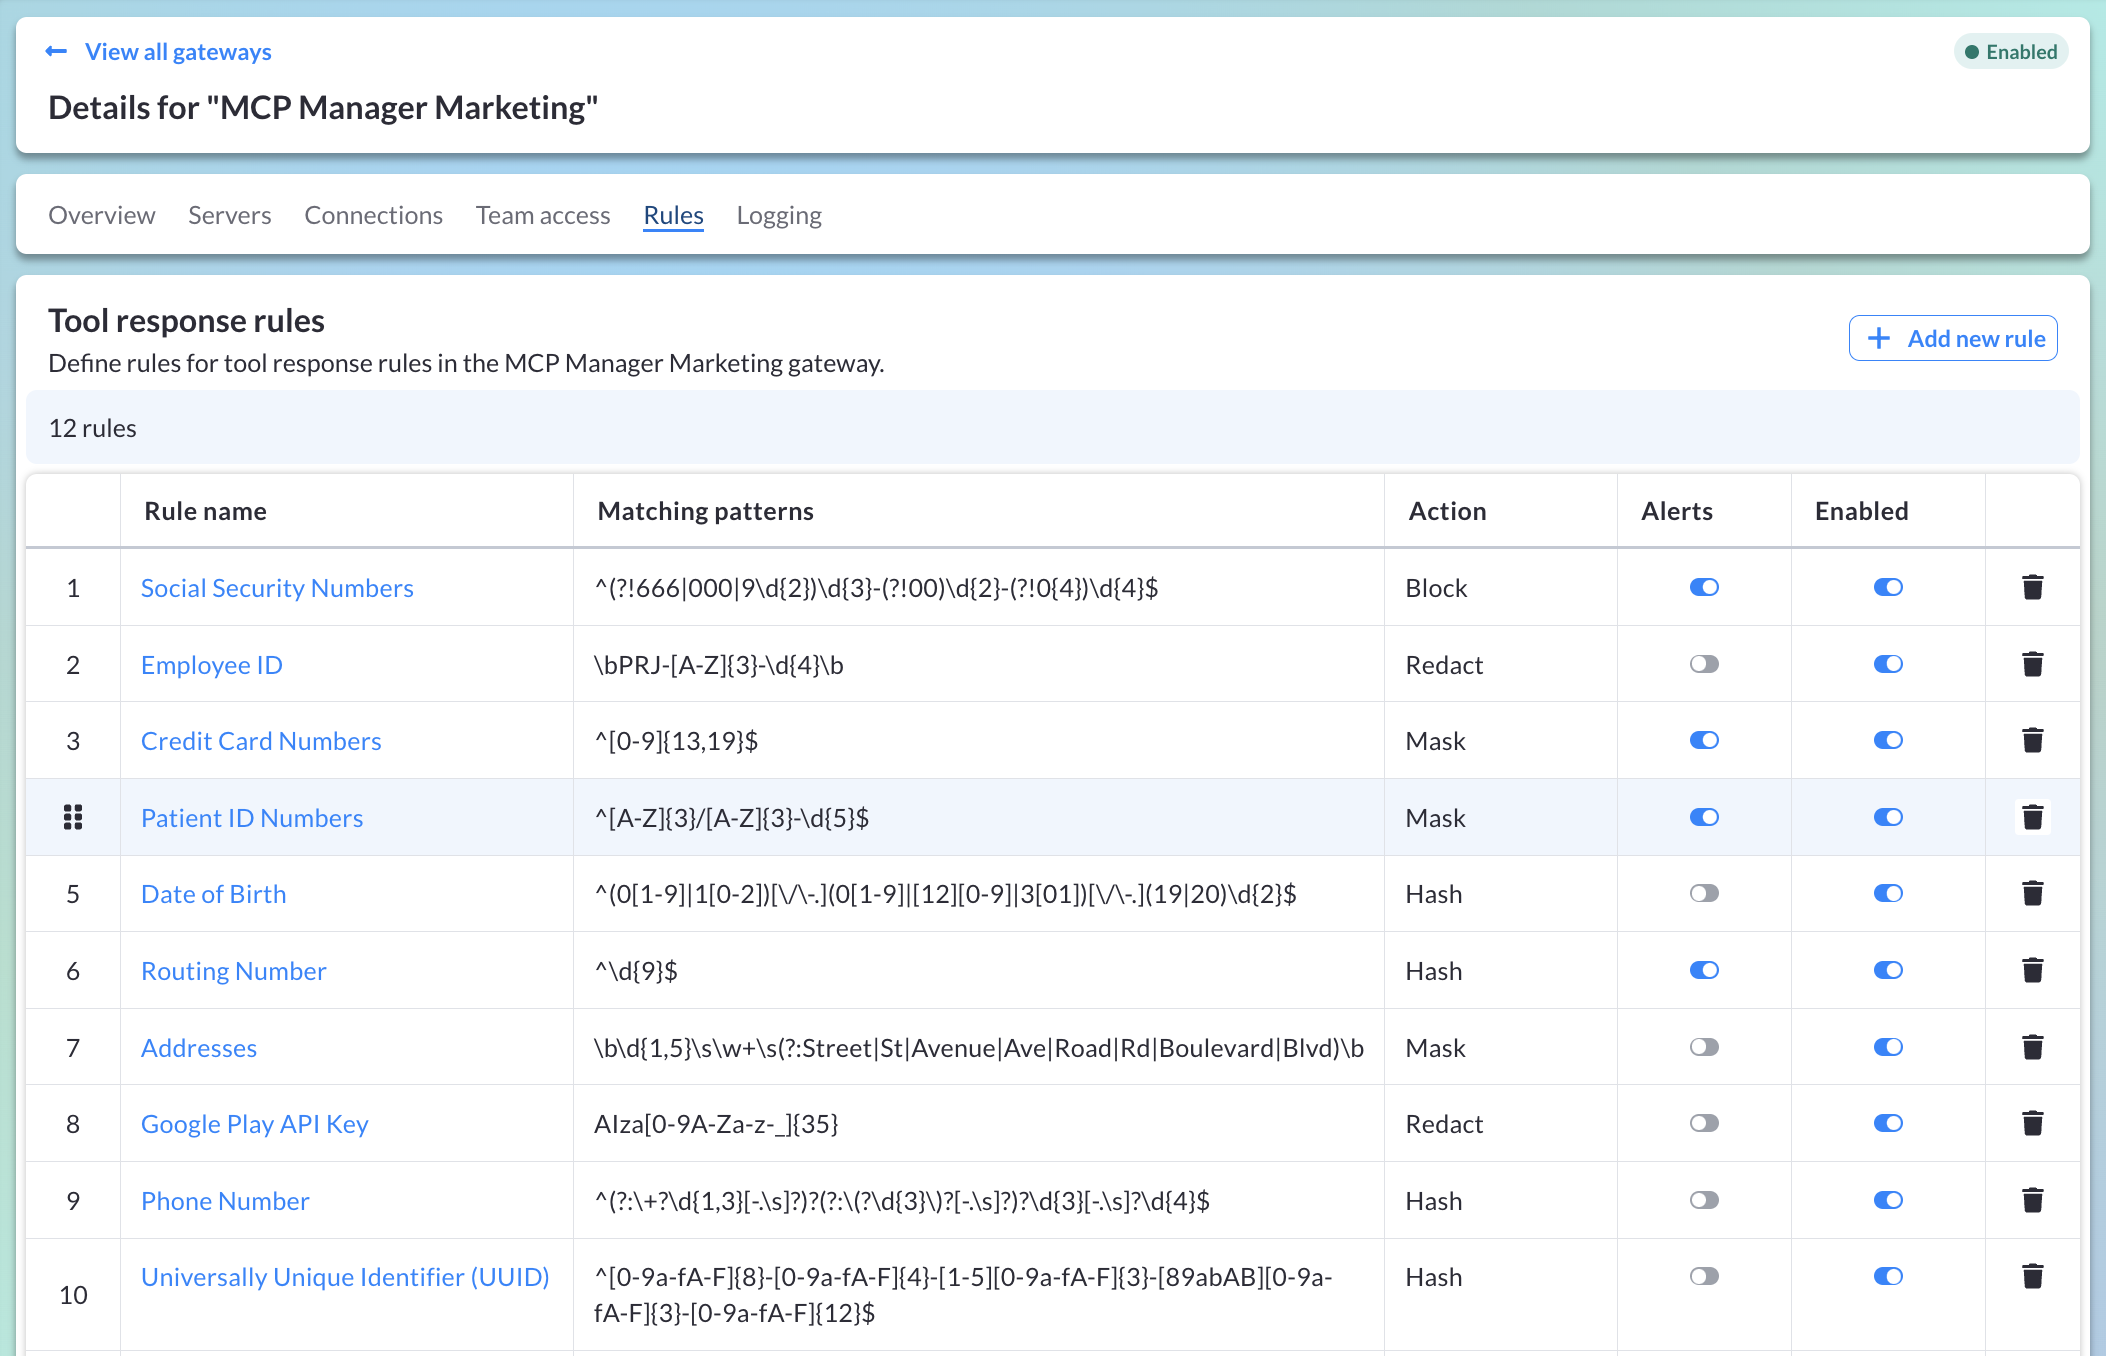Delete the Phone Number rule
Viewport: 2106px width, 1356px height.
tap(2031, 1200)
